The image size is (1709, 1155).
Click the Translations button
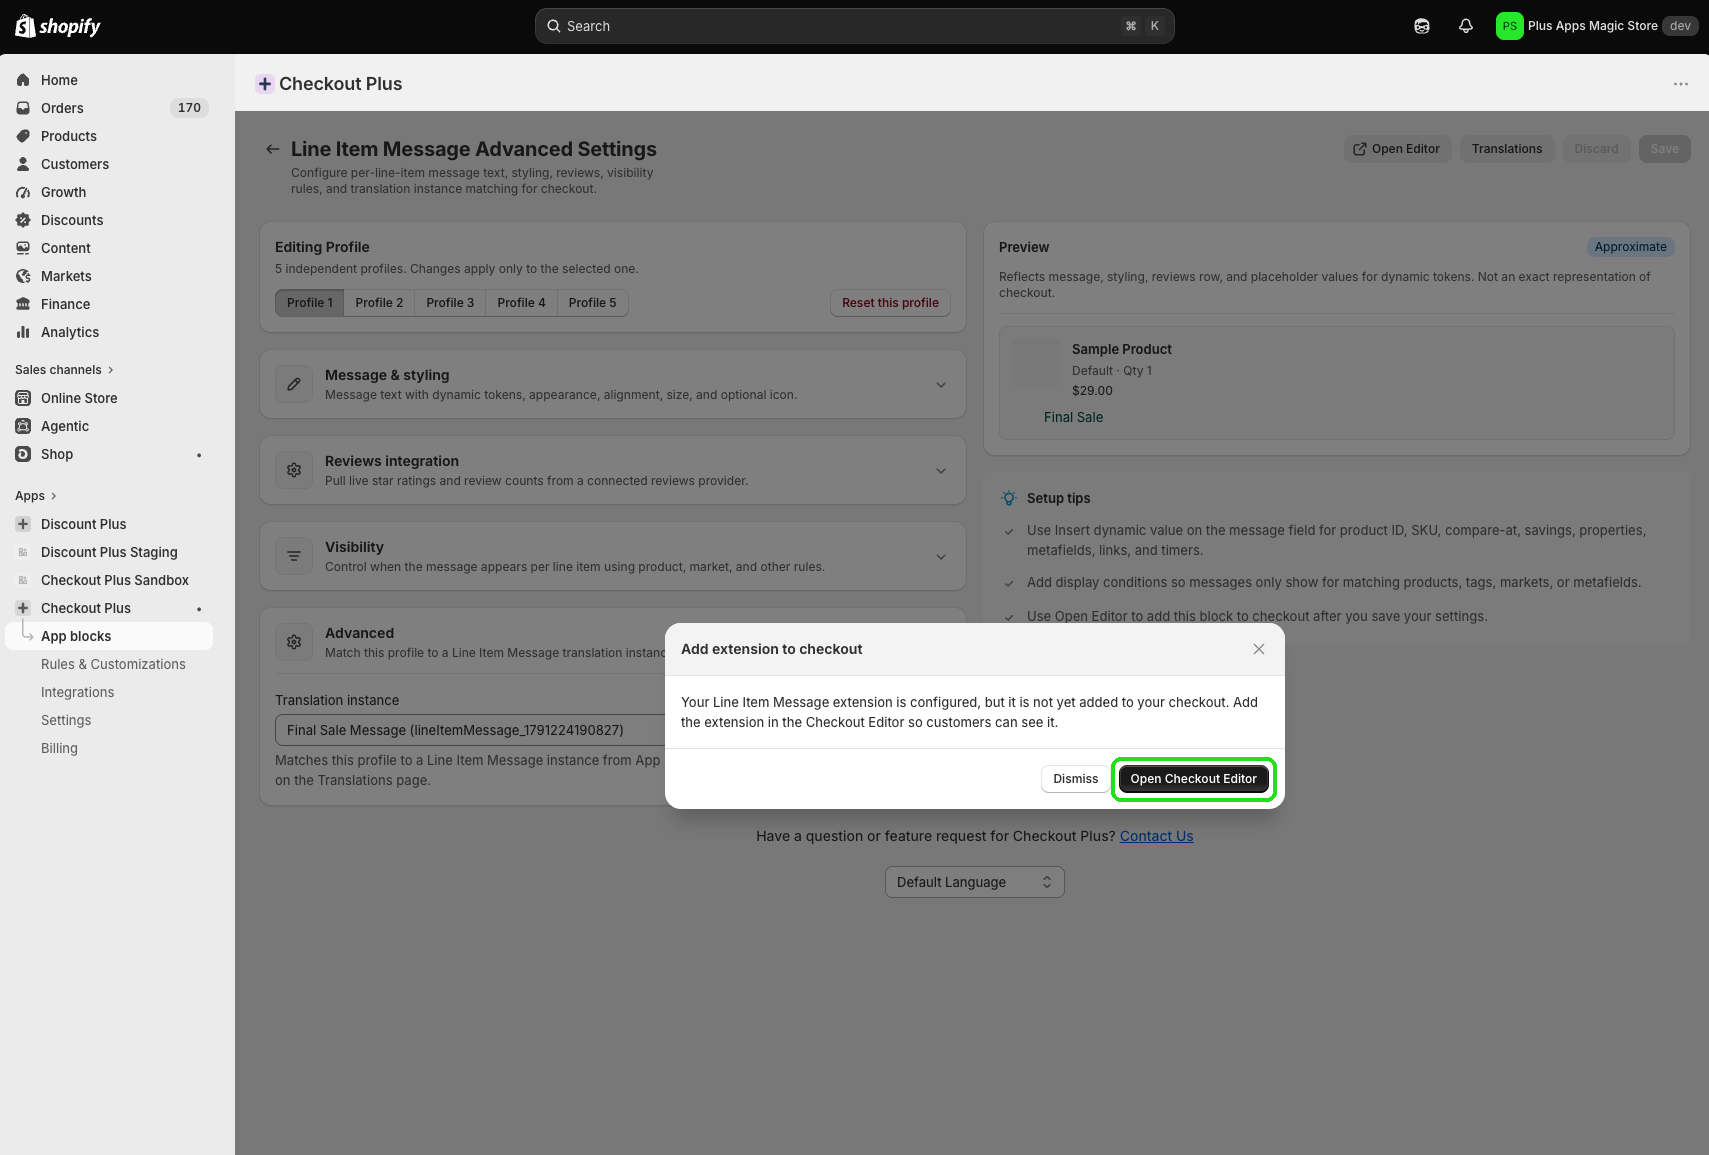click(1507, 149)
